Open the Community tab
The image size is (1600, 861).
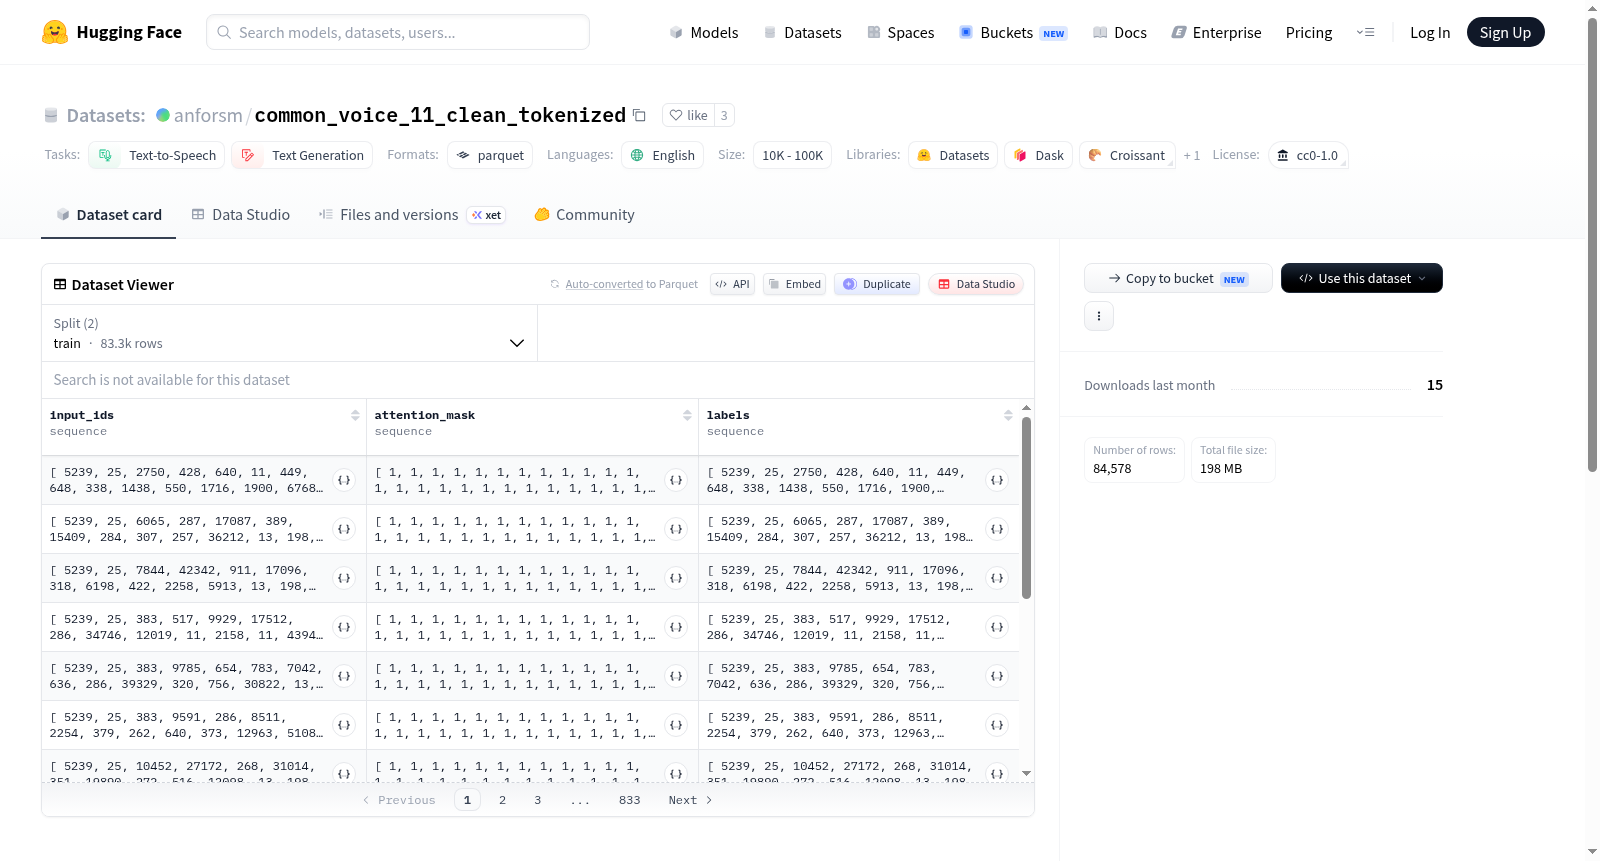pos(584,215)
